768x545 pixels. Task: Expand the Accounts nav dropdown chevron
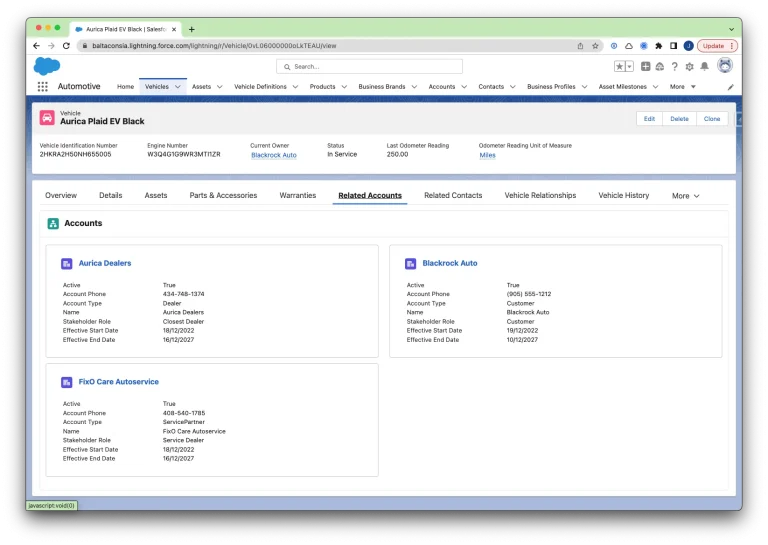click(x=464, y=87)
